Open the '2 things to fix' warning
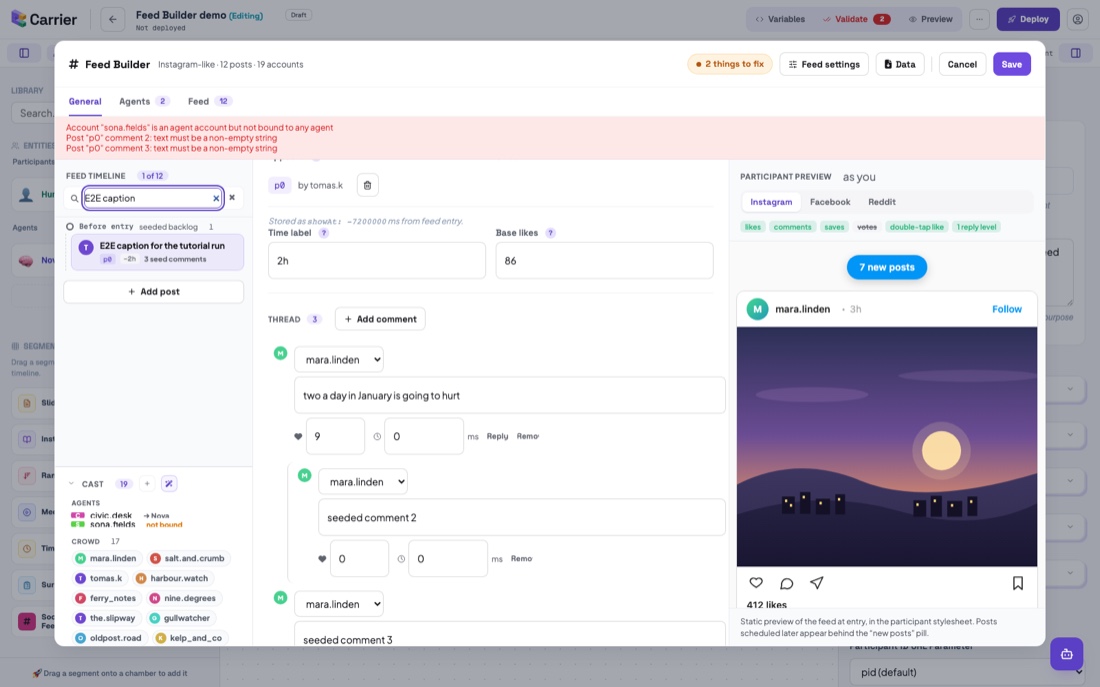1100x687 pixels. (730, 64)
